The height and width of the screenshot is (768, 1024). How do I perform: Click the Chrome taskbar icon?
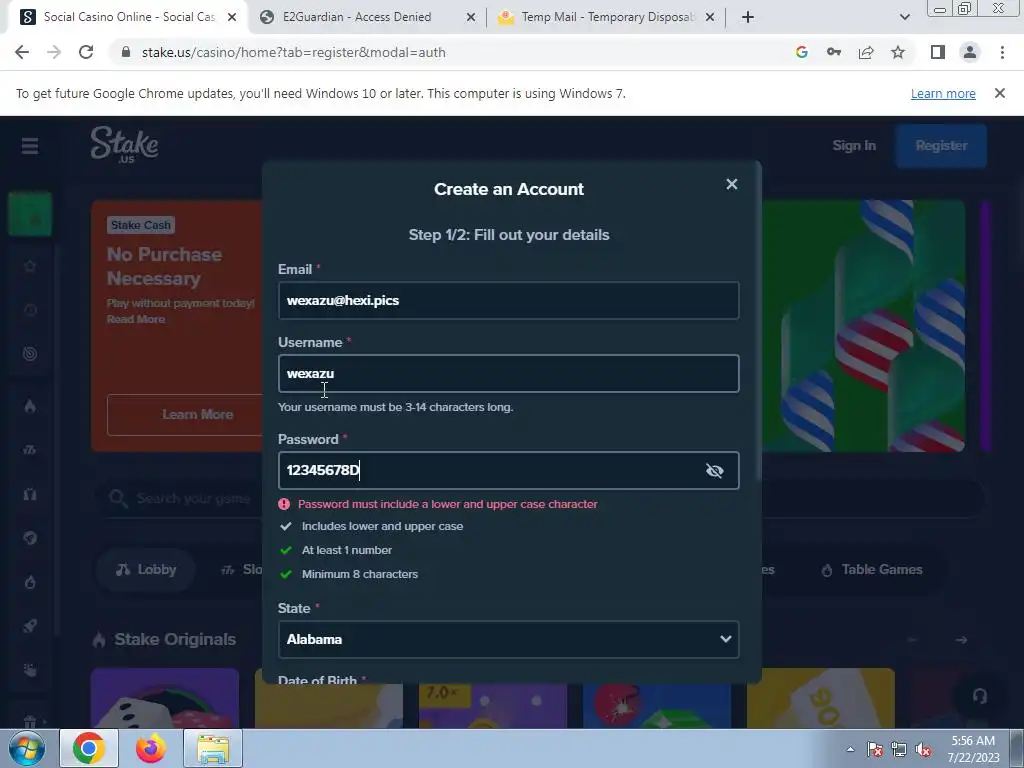click(x=89, y=748)
